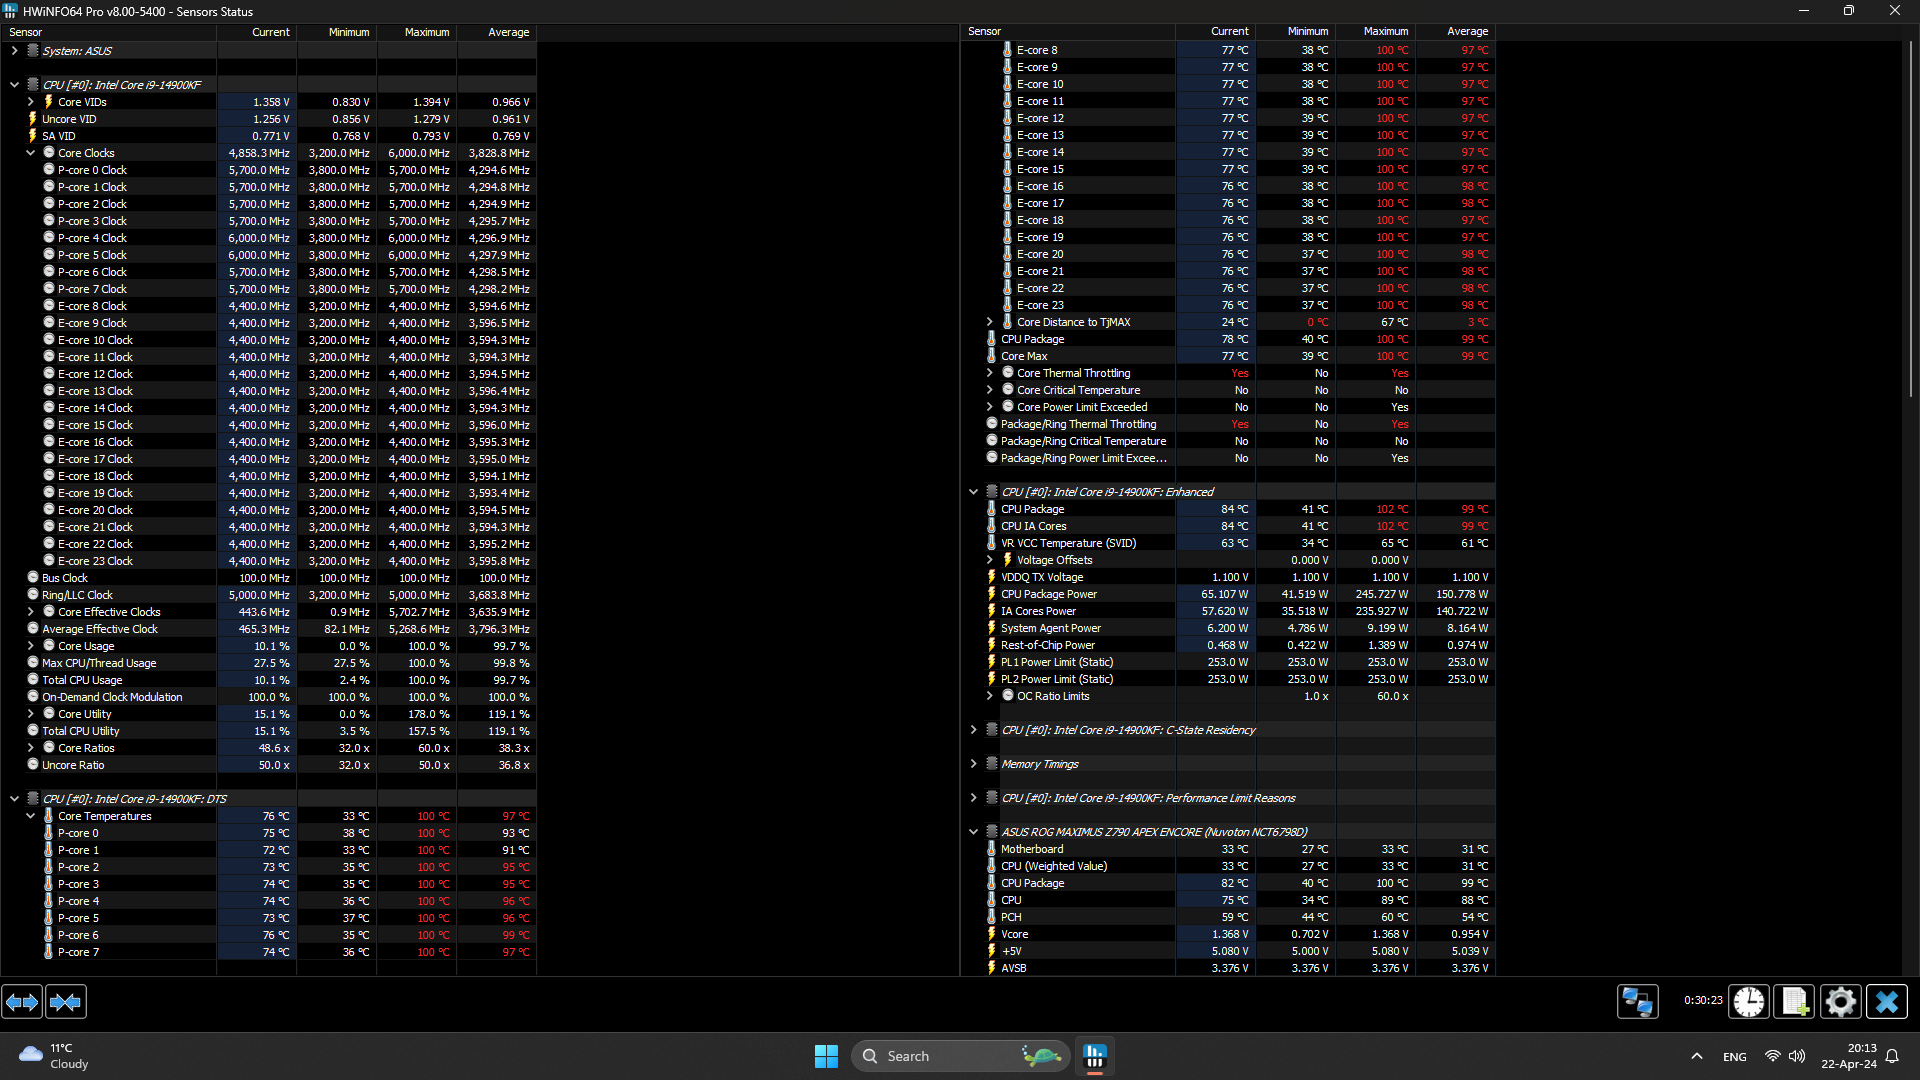Expand CPU Performance Limit Reasons section
Image resolution: width=1920 pixels, height=1080 pixels.
973,796
